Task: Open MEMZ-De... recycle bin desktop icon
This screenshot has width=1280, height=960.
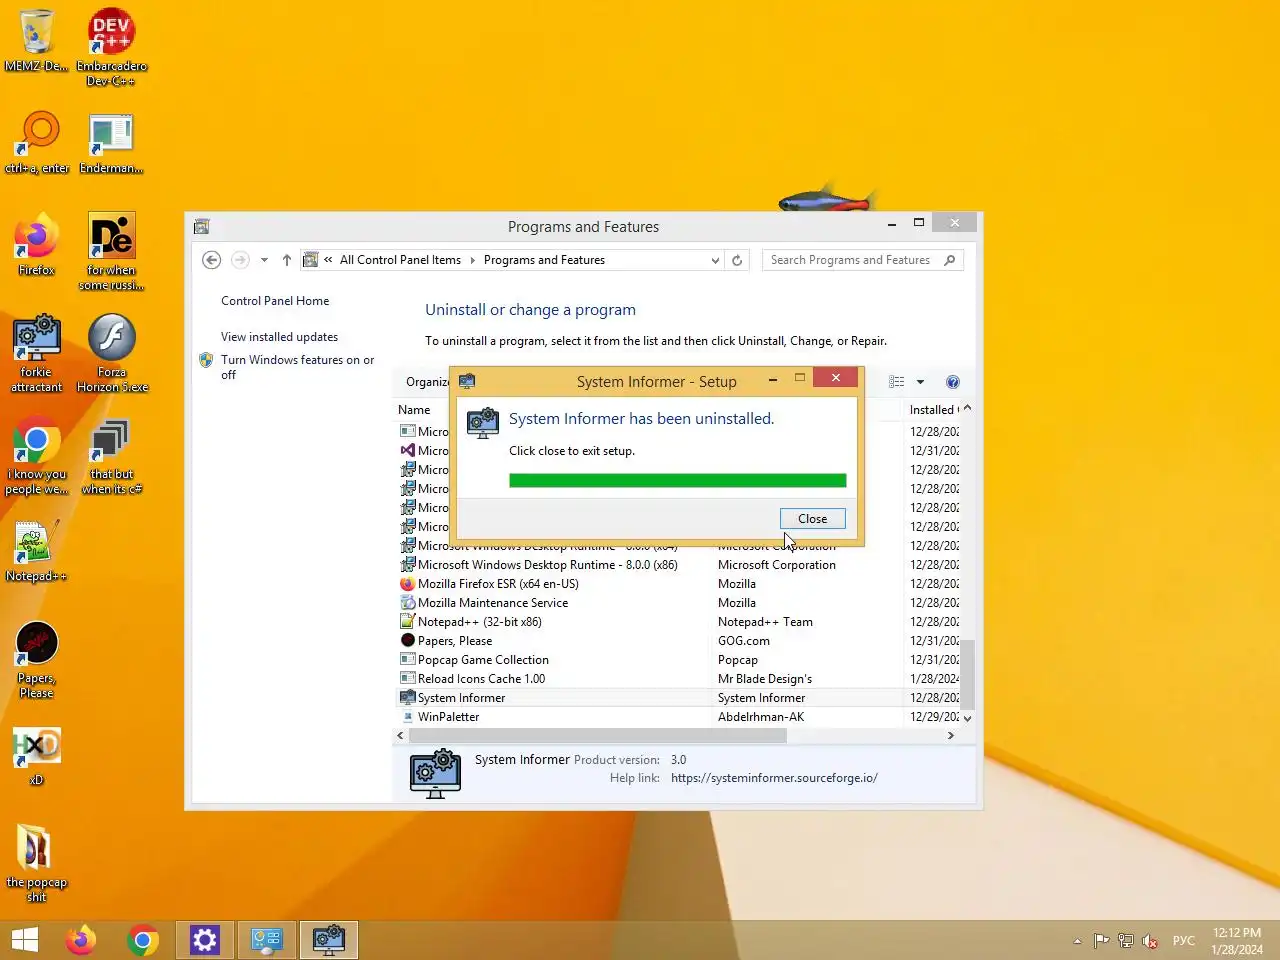Action: (36, 40)
